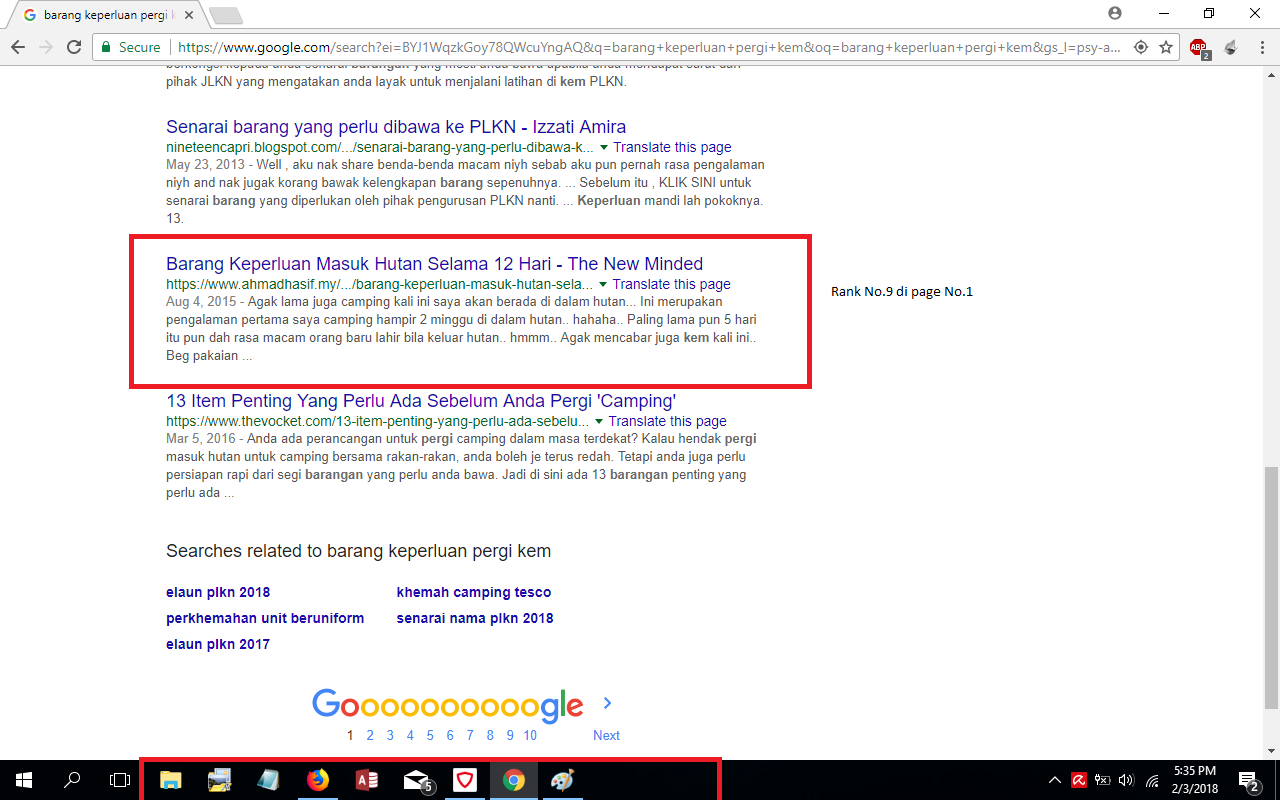Screen dimensions: 1280x800
Task: Click the blue next chevron after Google logo
Action: pos(607,703)
